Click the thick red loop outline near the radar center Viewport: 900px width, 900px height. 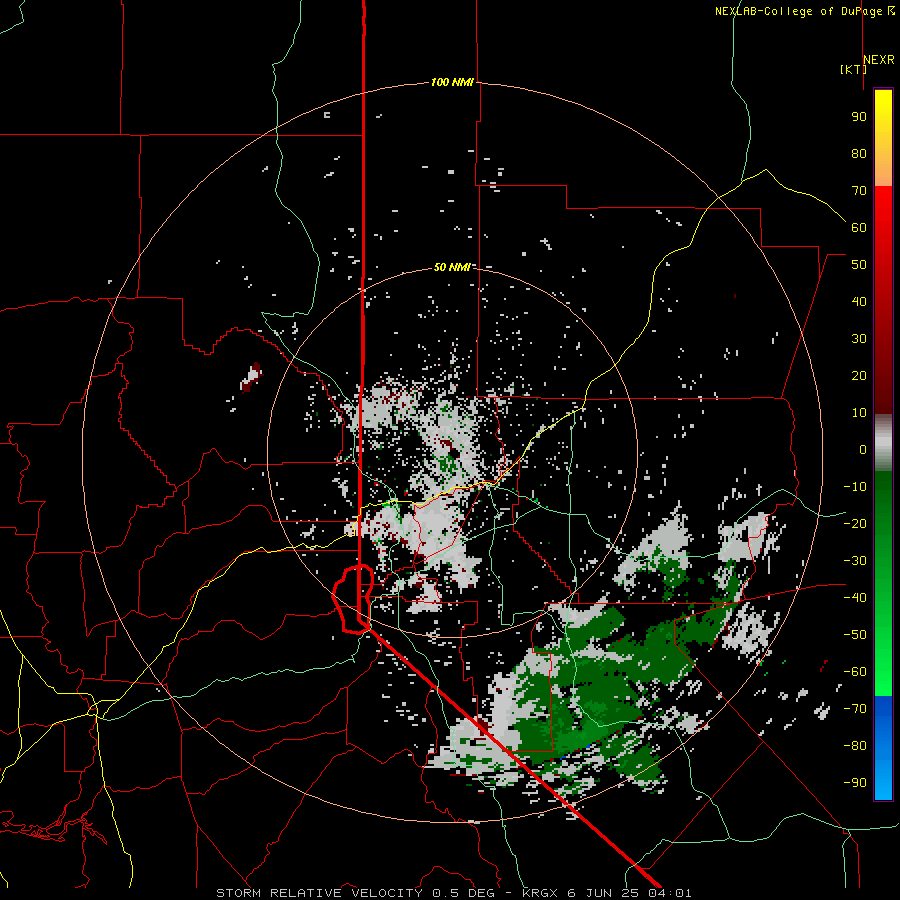coord(354,599)
